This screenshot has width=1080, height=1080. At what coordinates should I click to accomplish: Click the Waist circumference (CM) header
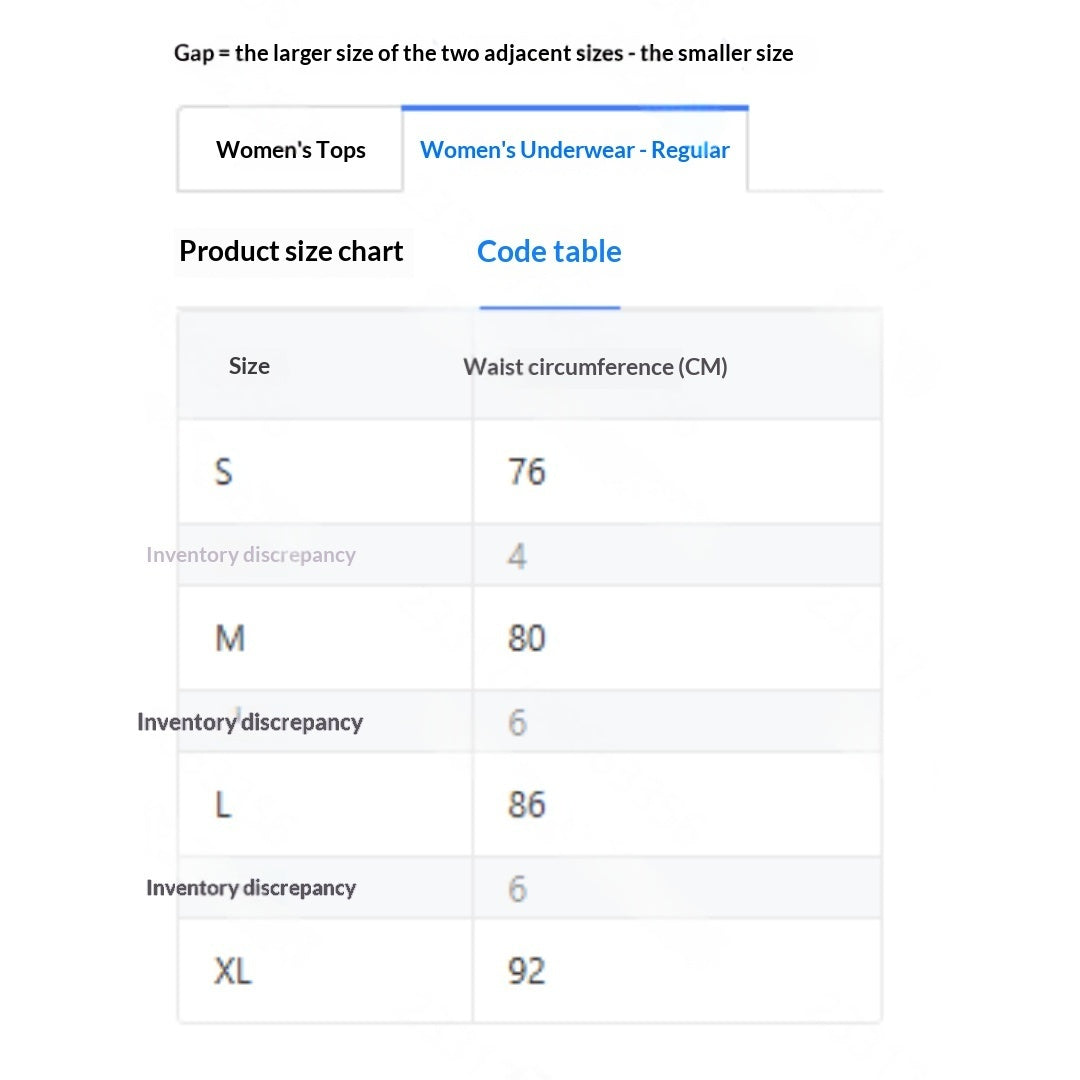point(595,367)
